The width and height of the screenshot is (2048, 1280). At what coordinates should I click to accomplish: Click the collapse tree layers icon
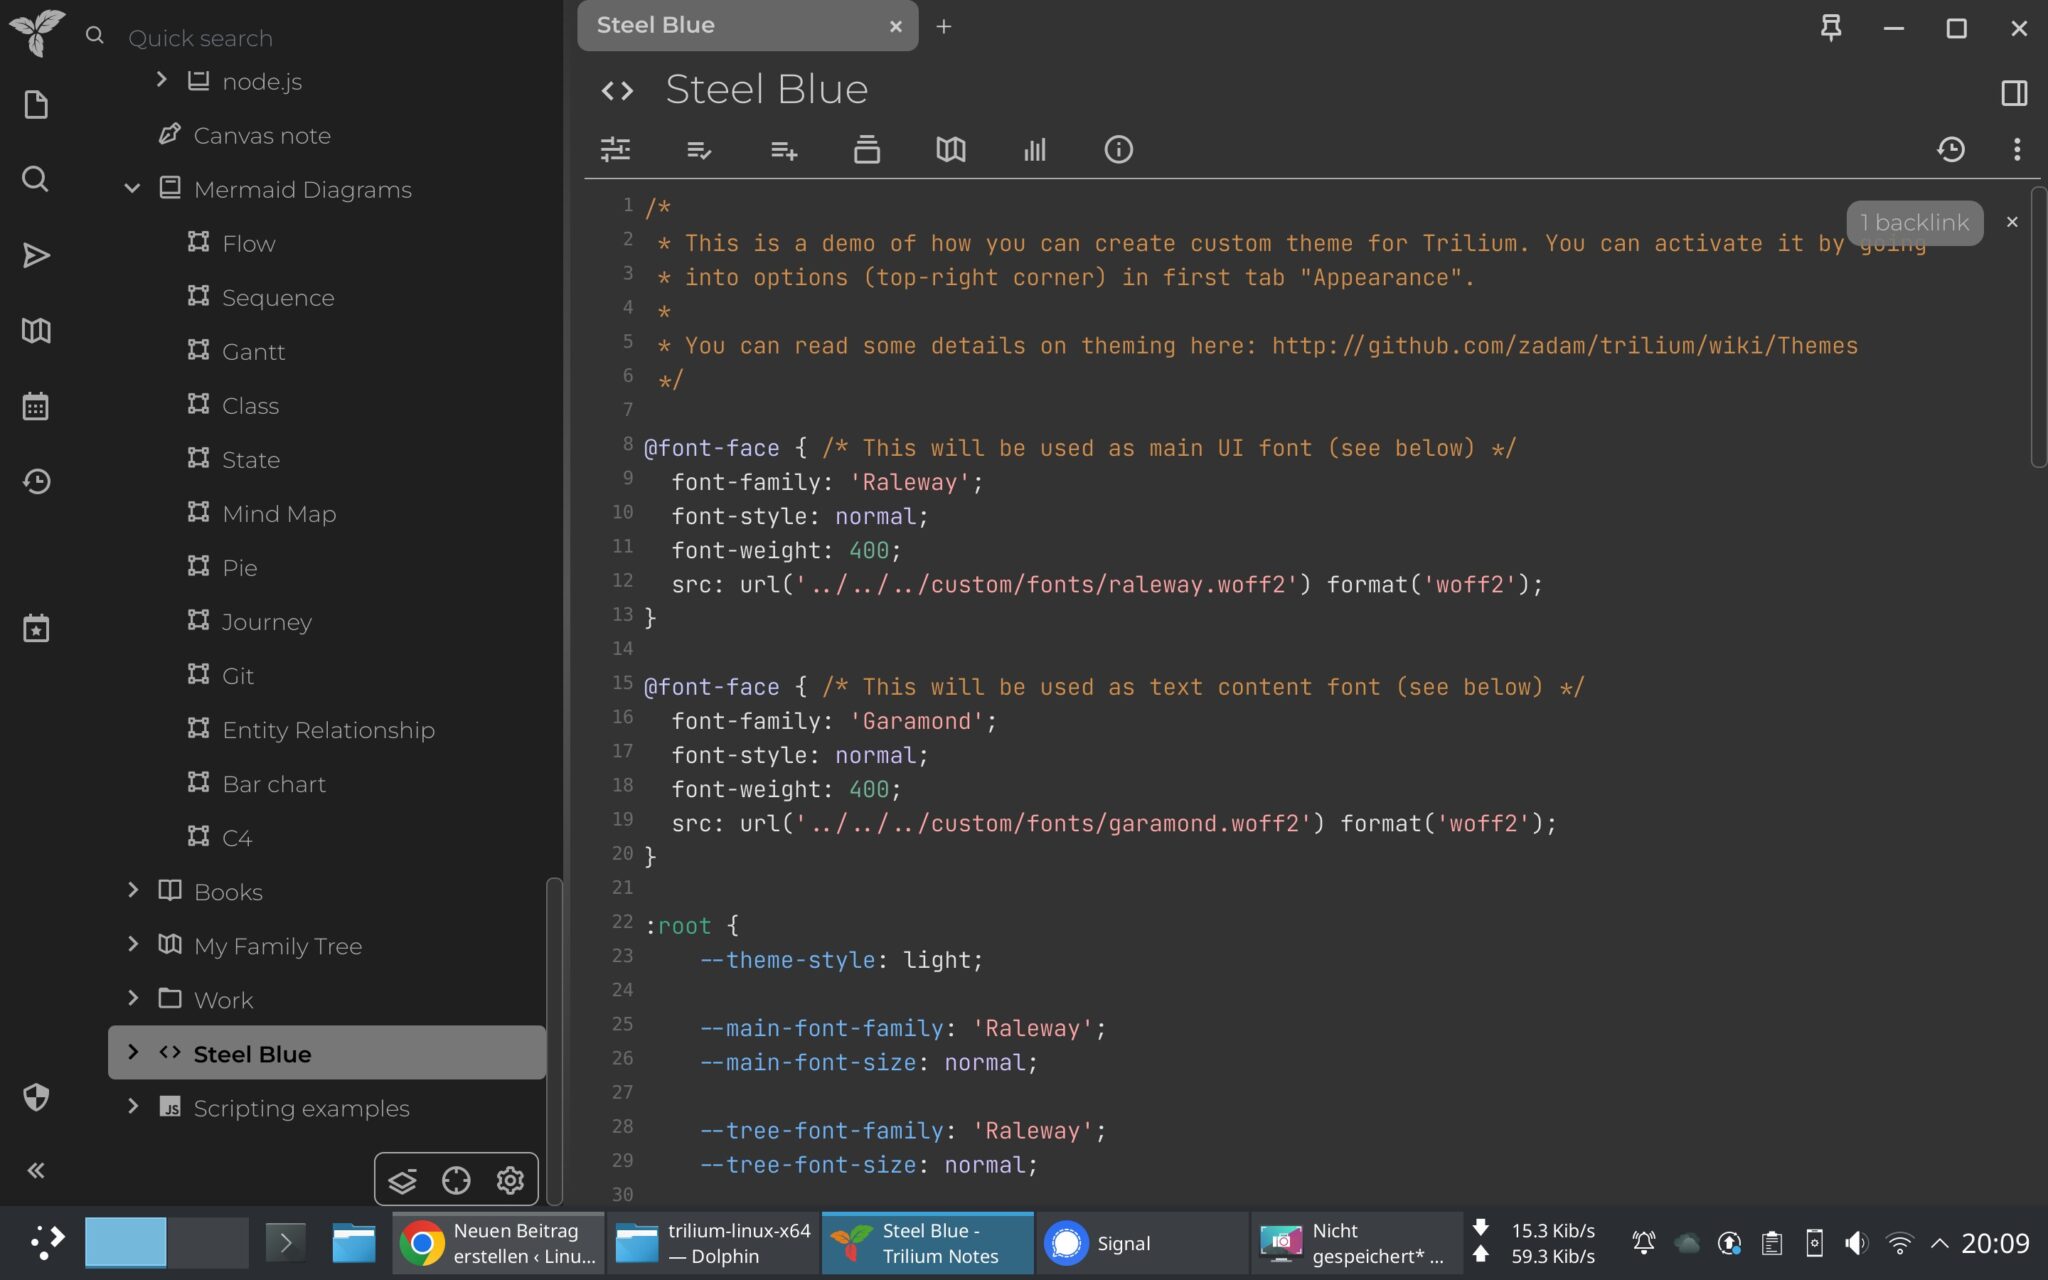tap(402, 1181)
